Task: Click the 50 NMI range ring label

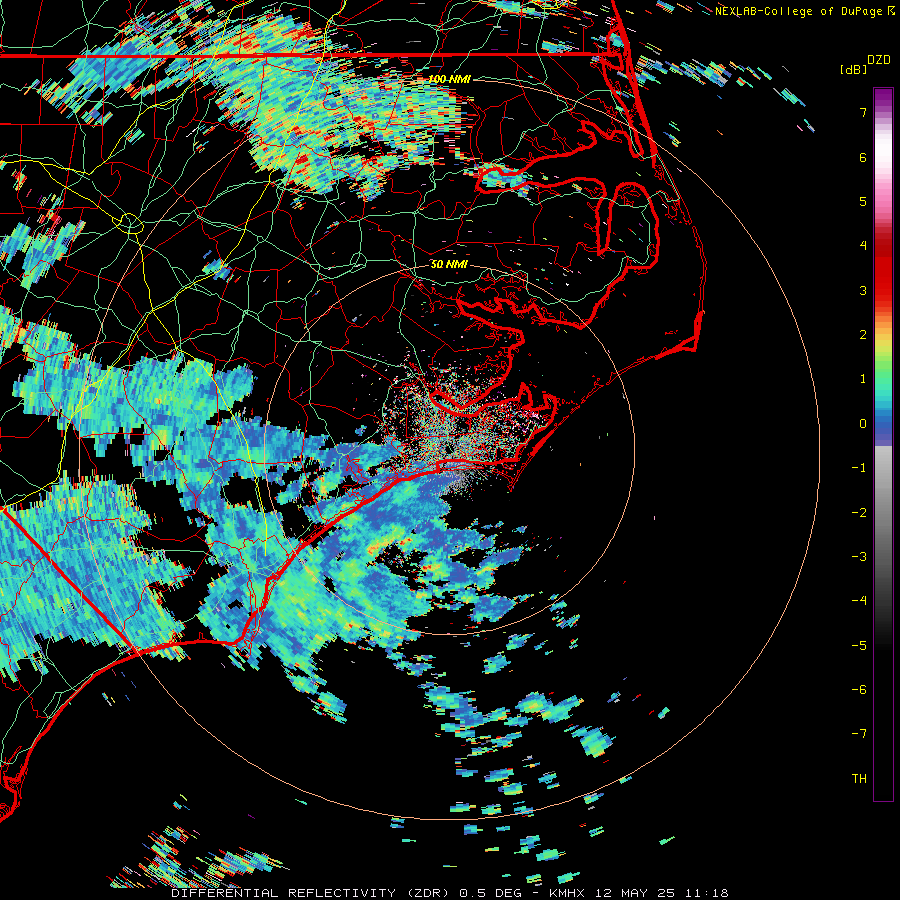Action: (449, 265)
